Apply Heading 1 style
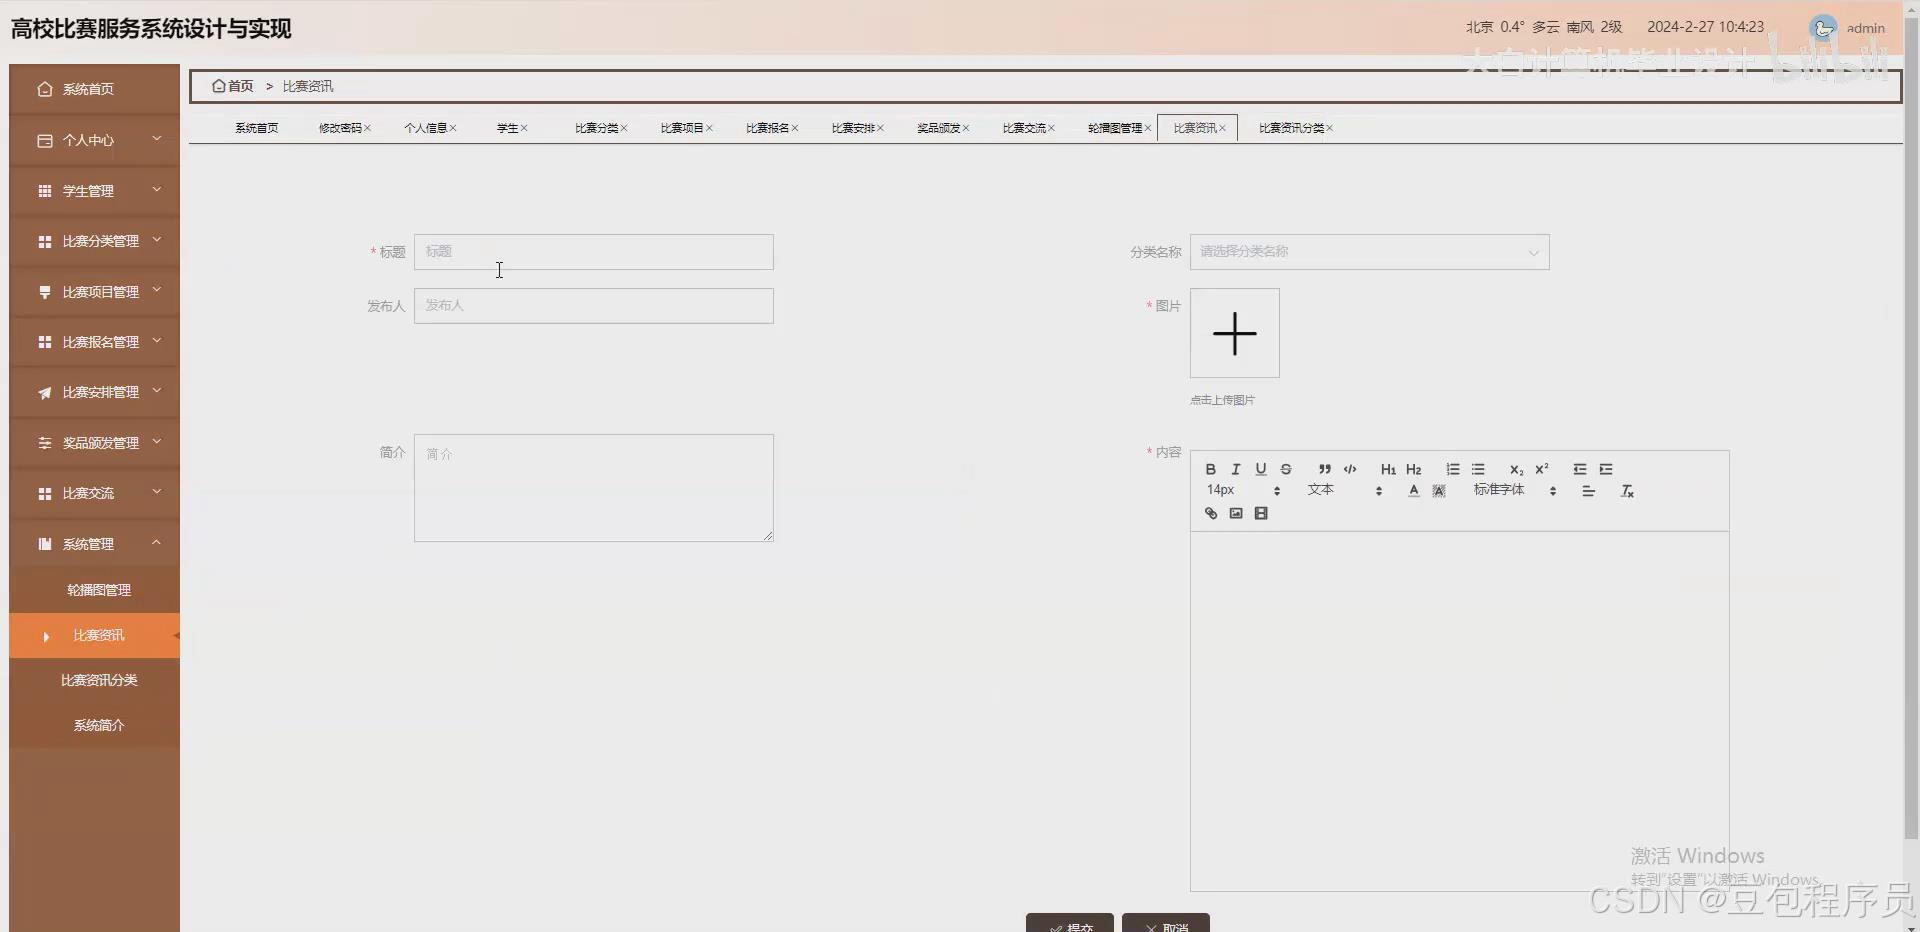Viewport: 1920px width, 932px height. (x=1388, y=469)
